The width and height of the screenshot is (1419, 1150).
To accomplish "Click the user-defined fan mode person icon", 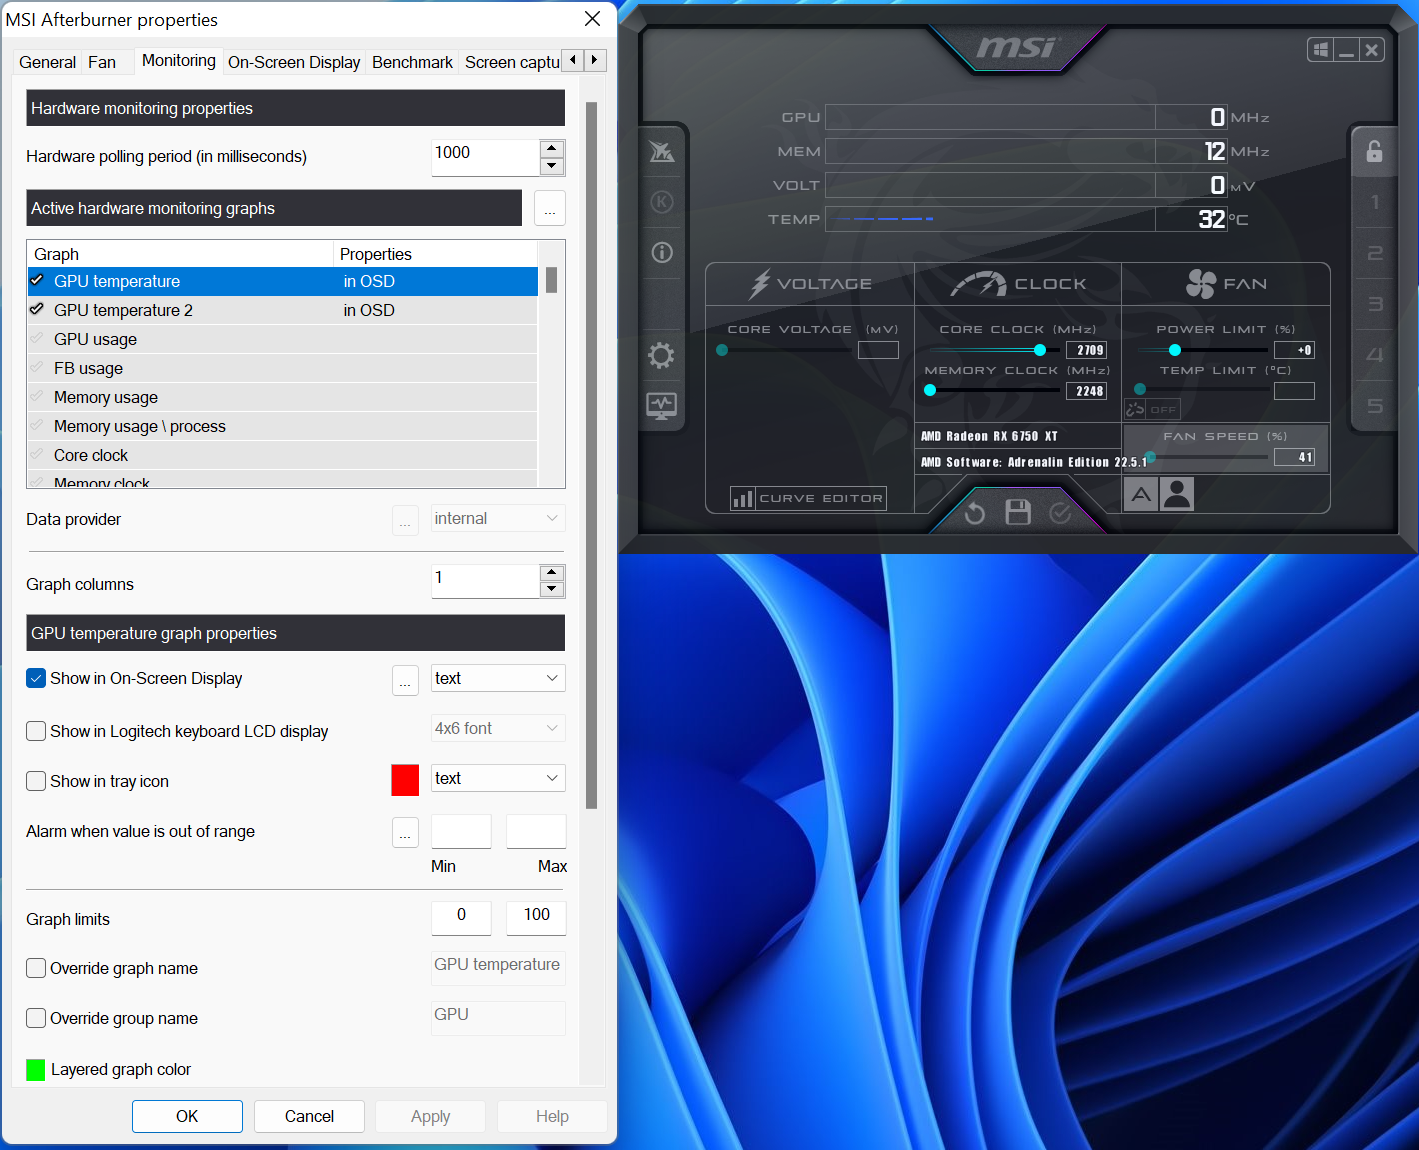I will click(x=1177, y=494).
